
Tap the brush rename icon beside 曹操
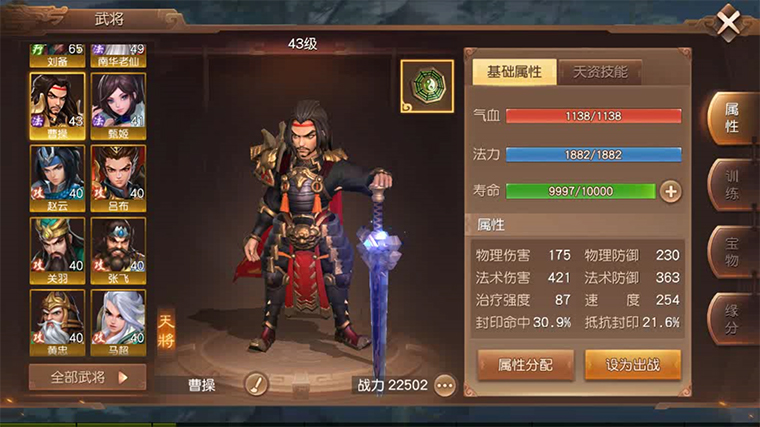256,385
